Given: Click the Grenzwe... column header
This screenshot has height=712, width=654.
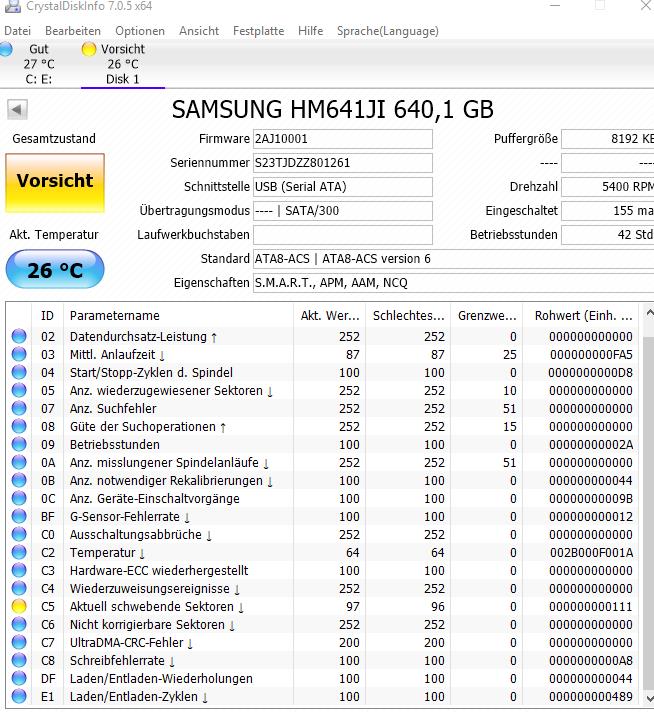Looking at the screenshot, I should tap(486, 316).
